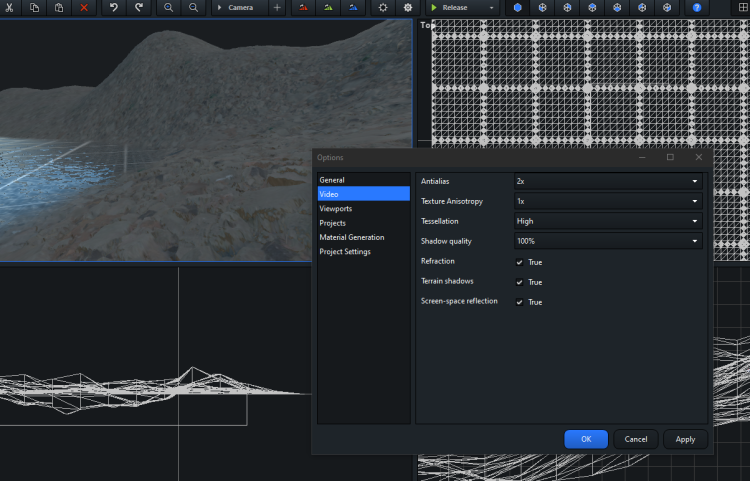Open the blue Help question mark icon
The image size is (750, 481).
pyautogui.click(x=696, y=7)
